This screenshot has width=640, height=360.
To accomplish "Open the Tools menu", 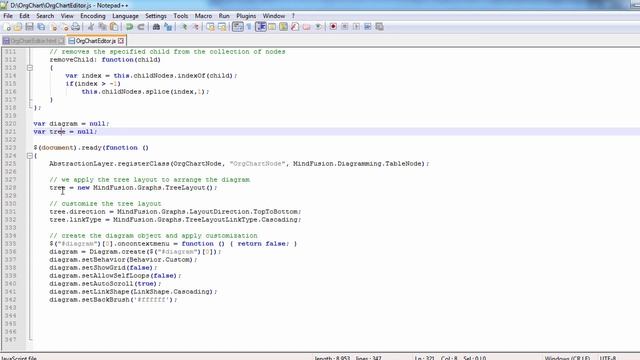I will coord(180,16).
